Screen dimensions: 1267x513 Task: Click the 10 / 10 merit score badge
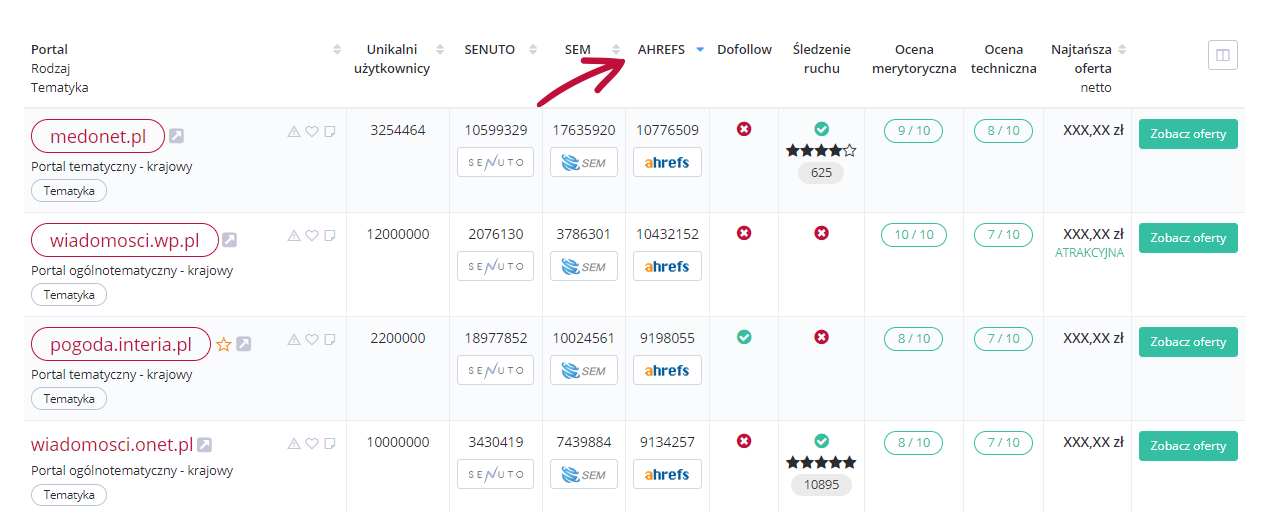(914, 234)
